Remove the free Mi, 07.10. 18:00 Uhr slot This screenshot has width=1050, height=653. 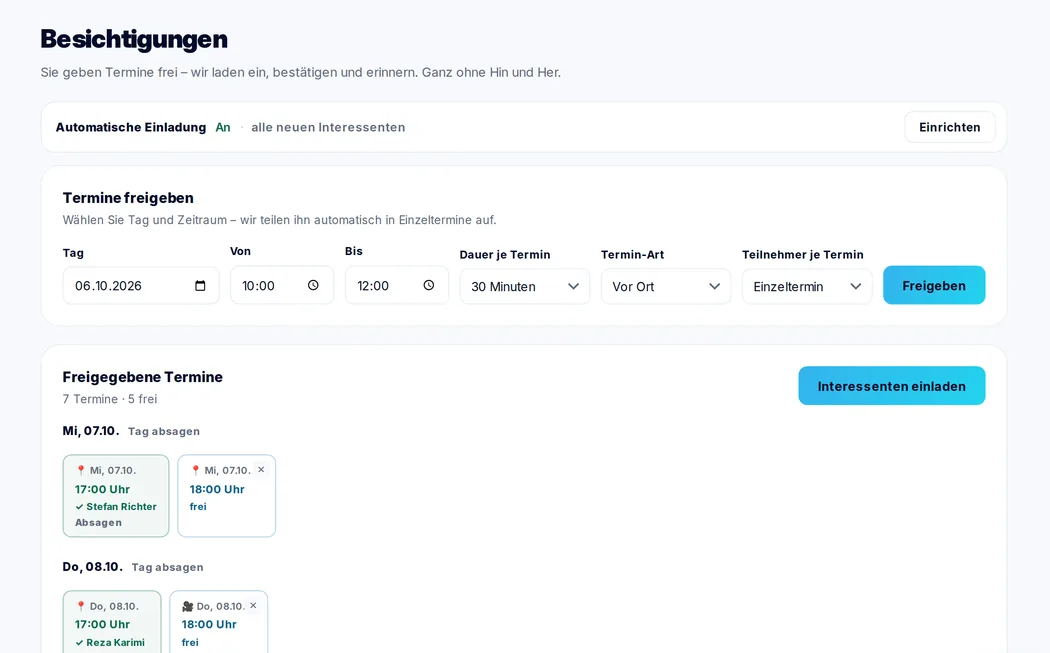click(x=261, y=469)
